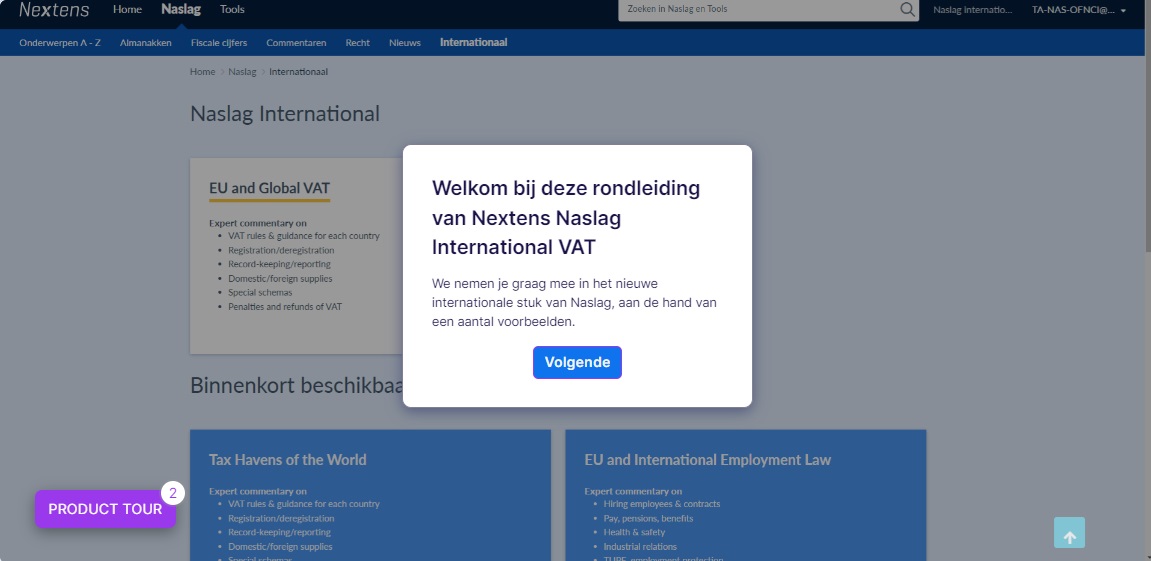Open the Recht tab
The width and height of the screenshot is (1151, 561).
[357, 43]
